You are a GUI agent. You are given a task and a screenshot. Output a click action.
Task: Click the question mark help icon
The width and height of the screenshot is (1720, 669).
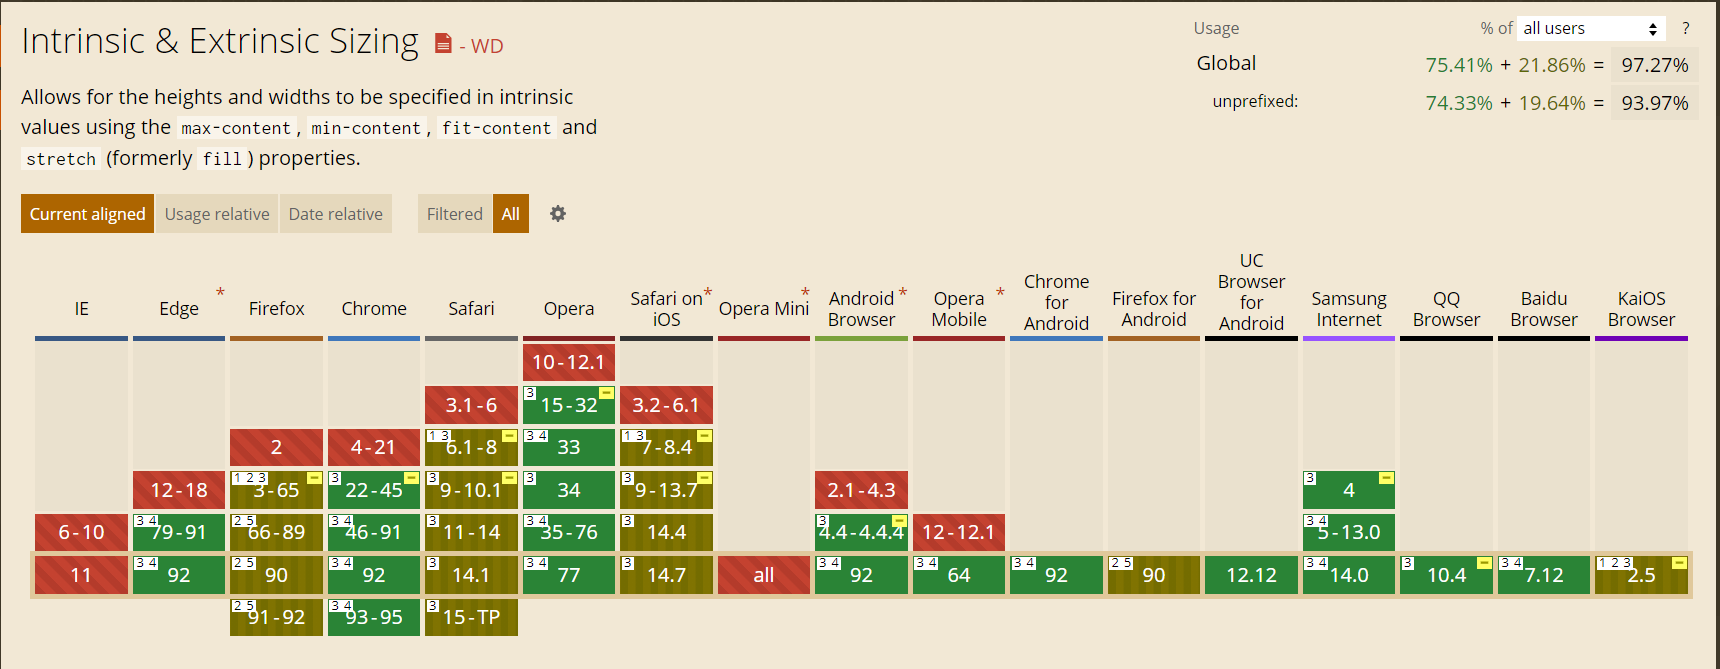coord(1686,28)
